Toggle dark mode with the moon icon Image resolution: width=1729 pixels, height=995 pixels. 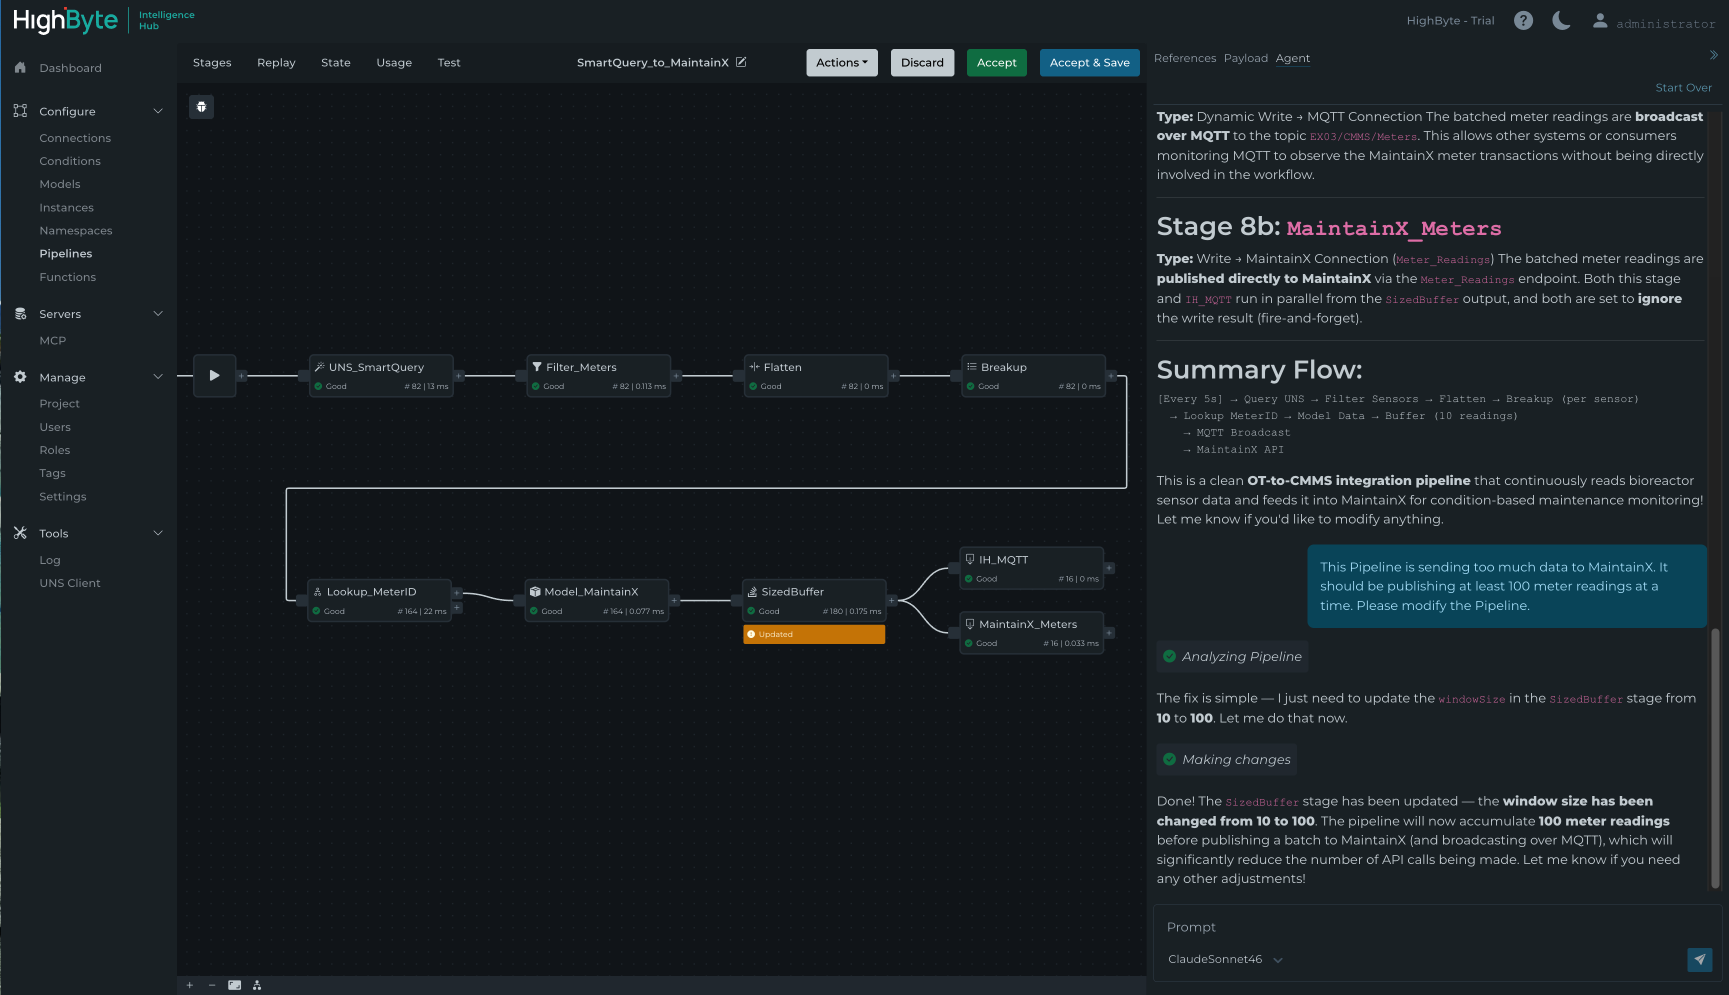pyautogui.click(x=1561, y=20)
